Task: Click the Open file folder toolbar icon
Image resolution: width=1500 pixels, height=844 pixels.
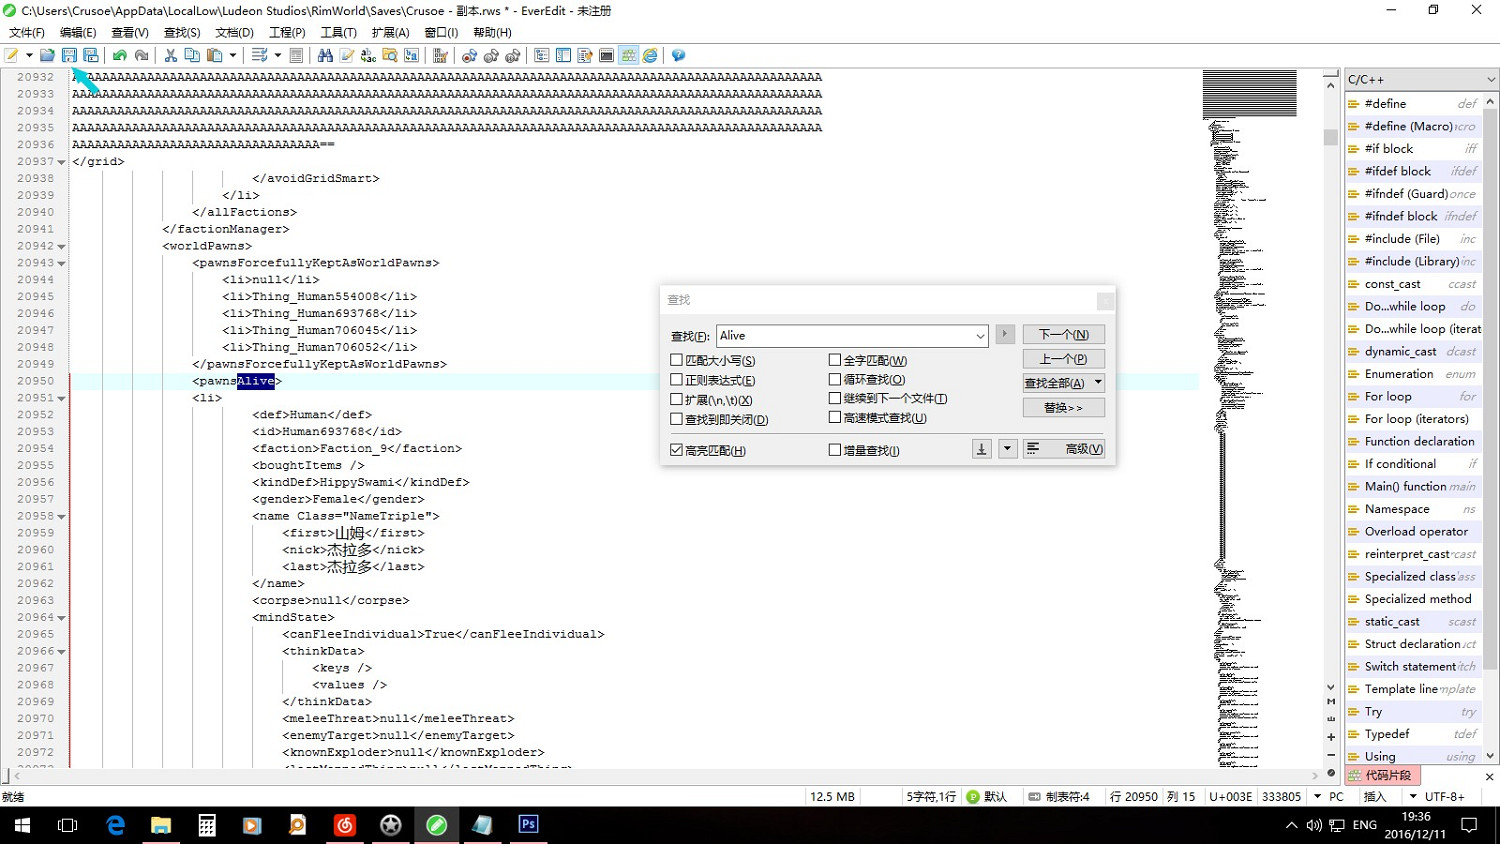Action: pos(47,56)
